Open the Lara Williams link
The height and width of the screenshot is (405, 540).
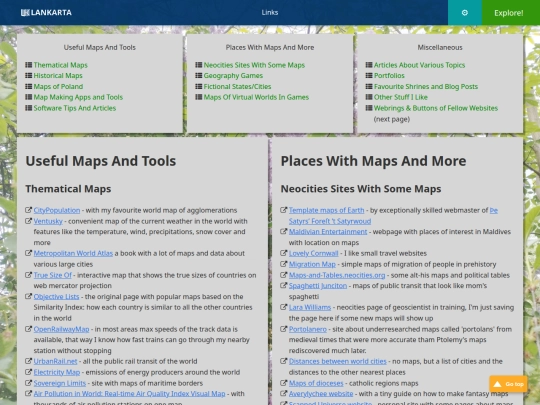(x=310, y=307)
